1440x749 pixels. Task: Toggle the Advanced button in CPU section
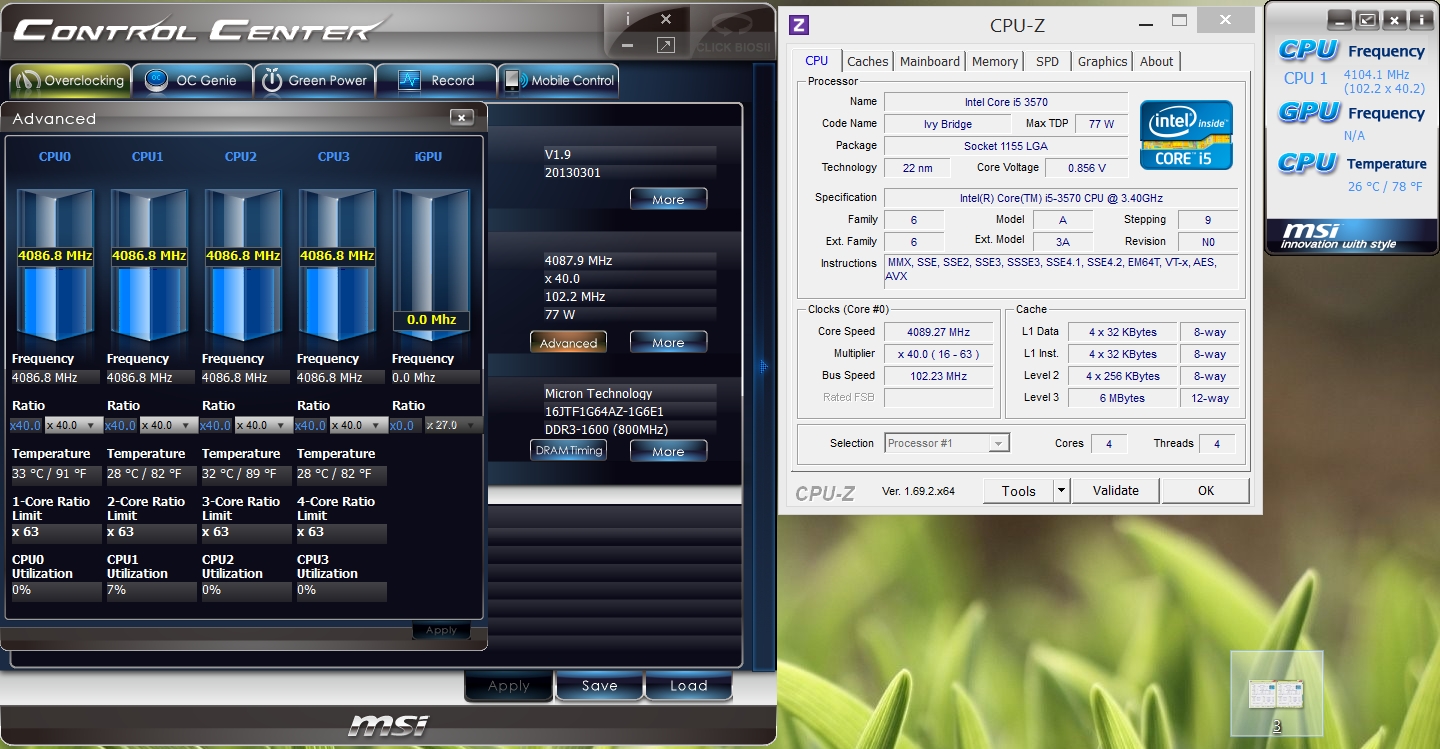568,342
